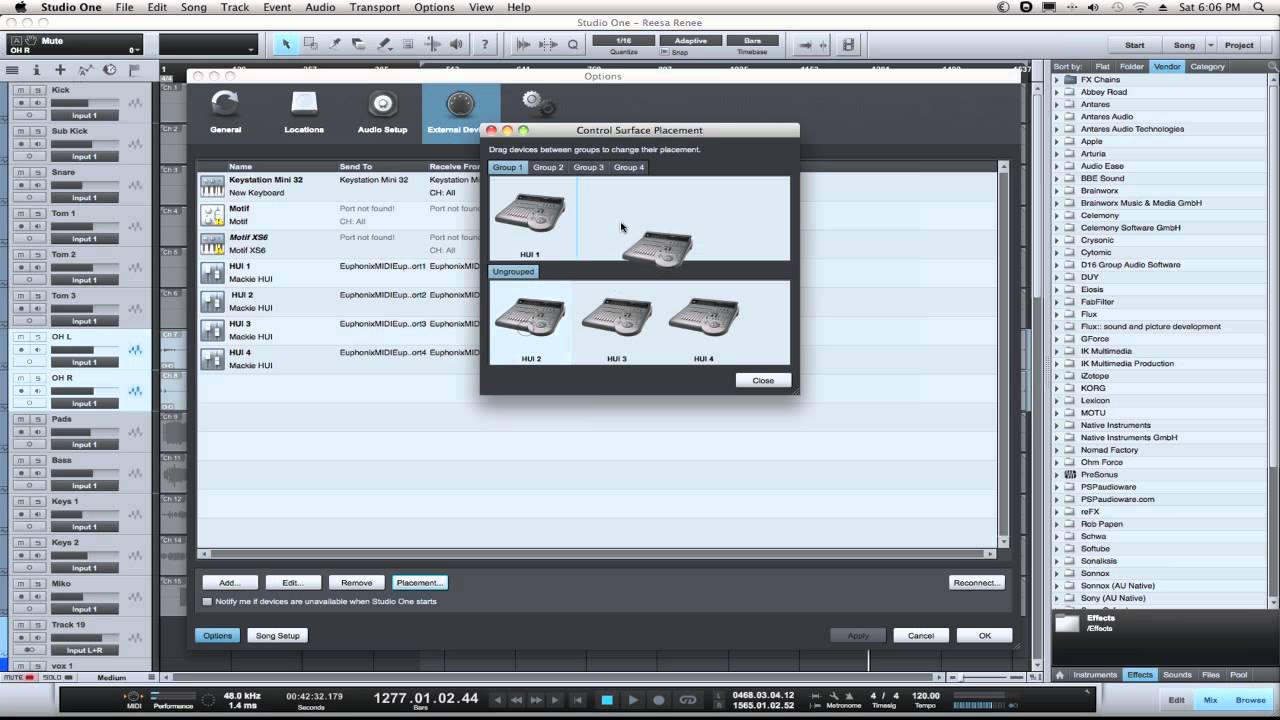Image resolution: width=1280 pixels, height=720 pixels.
Task: Mute the OH L track
Action: [x=21, y=337]
